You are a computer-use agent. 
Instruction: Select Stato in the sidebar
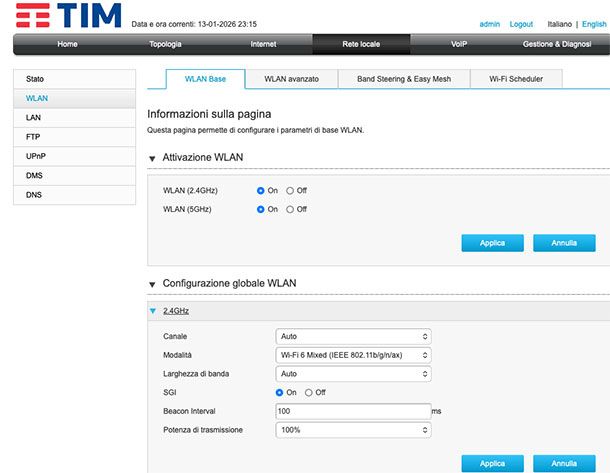pos(74,79)
